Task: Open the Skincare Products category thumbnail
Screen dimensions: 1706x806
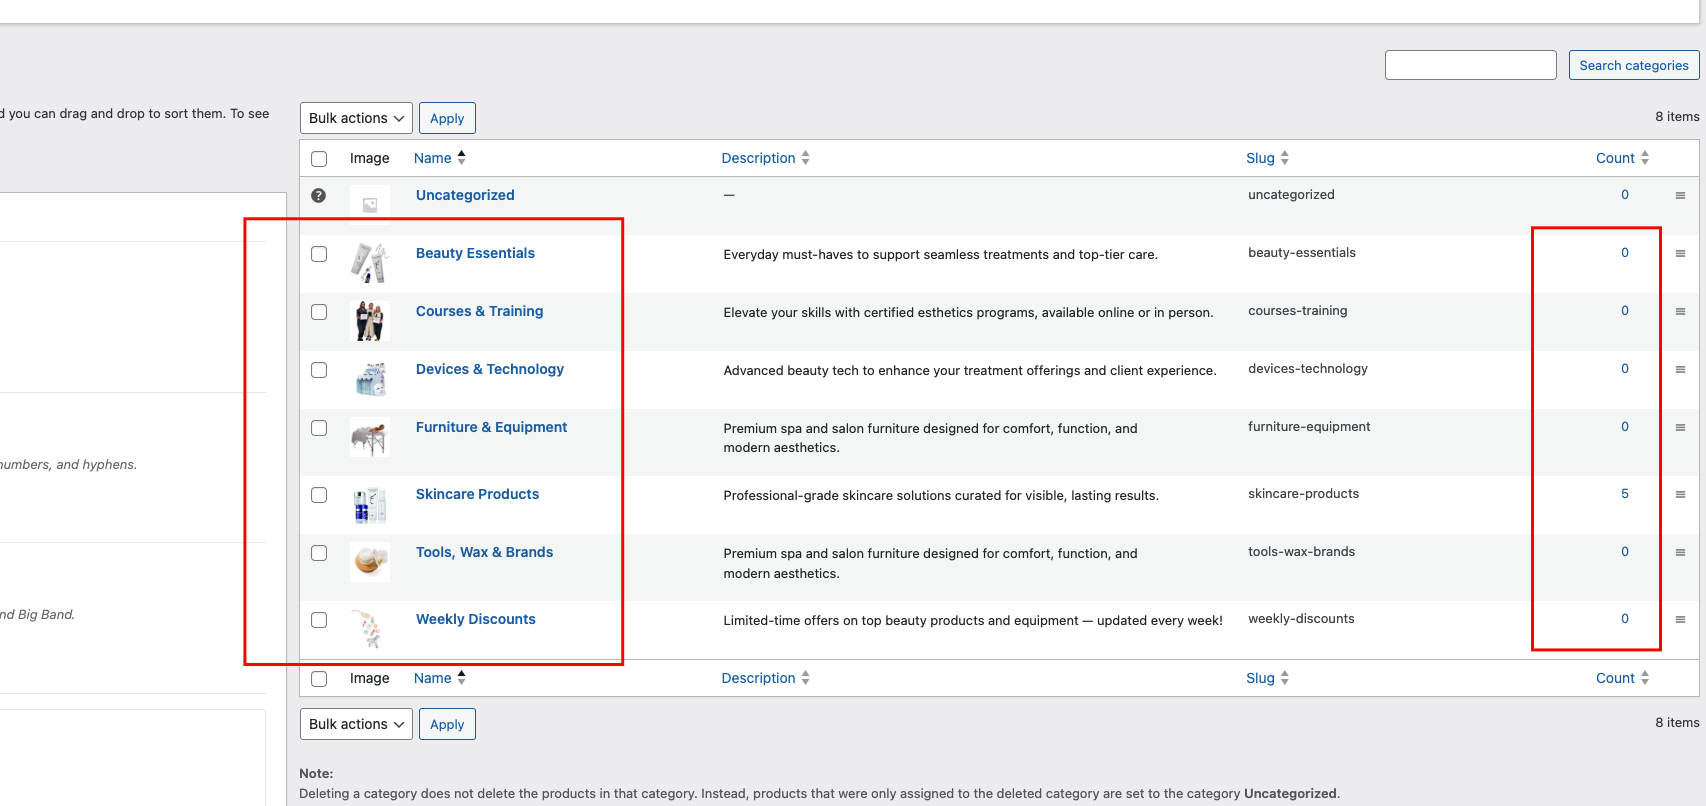Action: pos(370,504)
